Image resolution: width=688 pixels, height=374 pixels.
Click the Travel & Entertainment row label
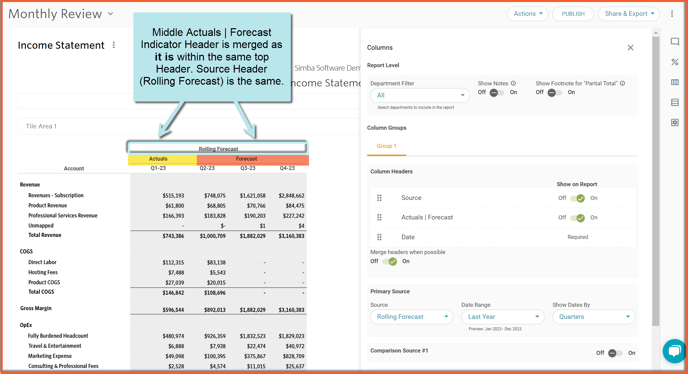point(54,346)
